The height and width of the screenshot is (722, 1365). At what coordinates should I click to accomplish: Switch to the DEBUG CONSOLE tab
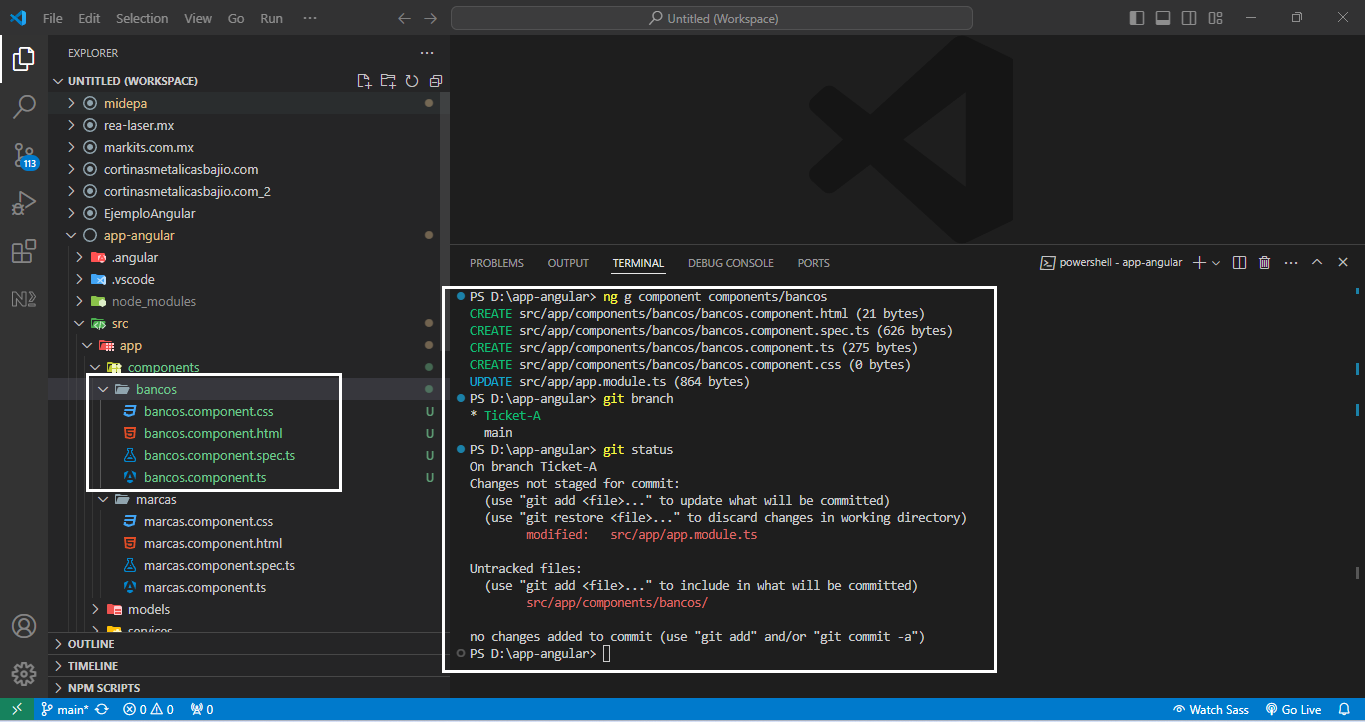point(731,263)
